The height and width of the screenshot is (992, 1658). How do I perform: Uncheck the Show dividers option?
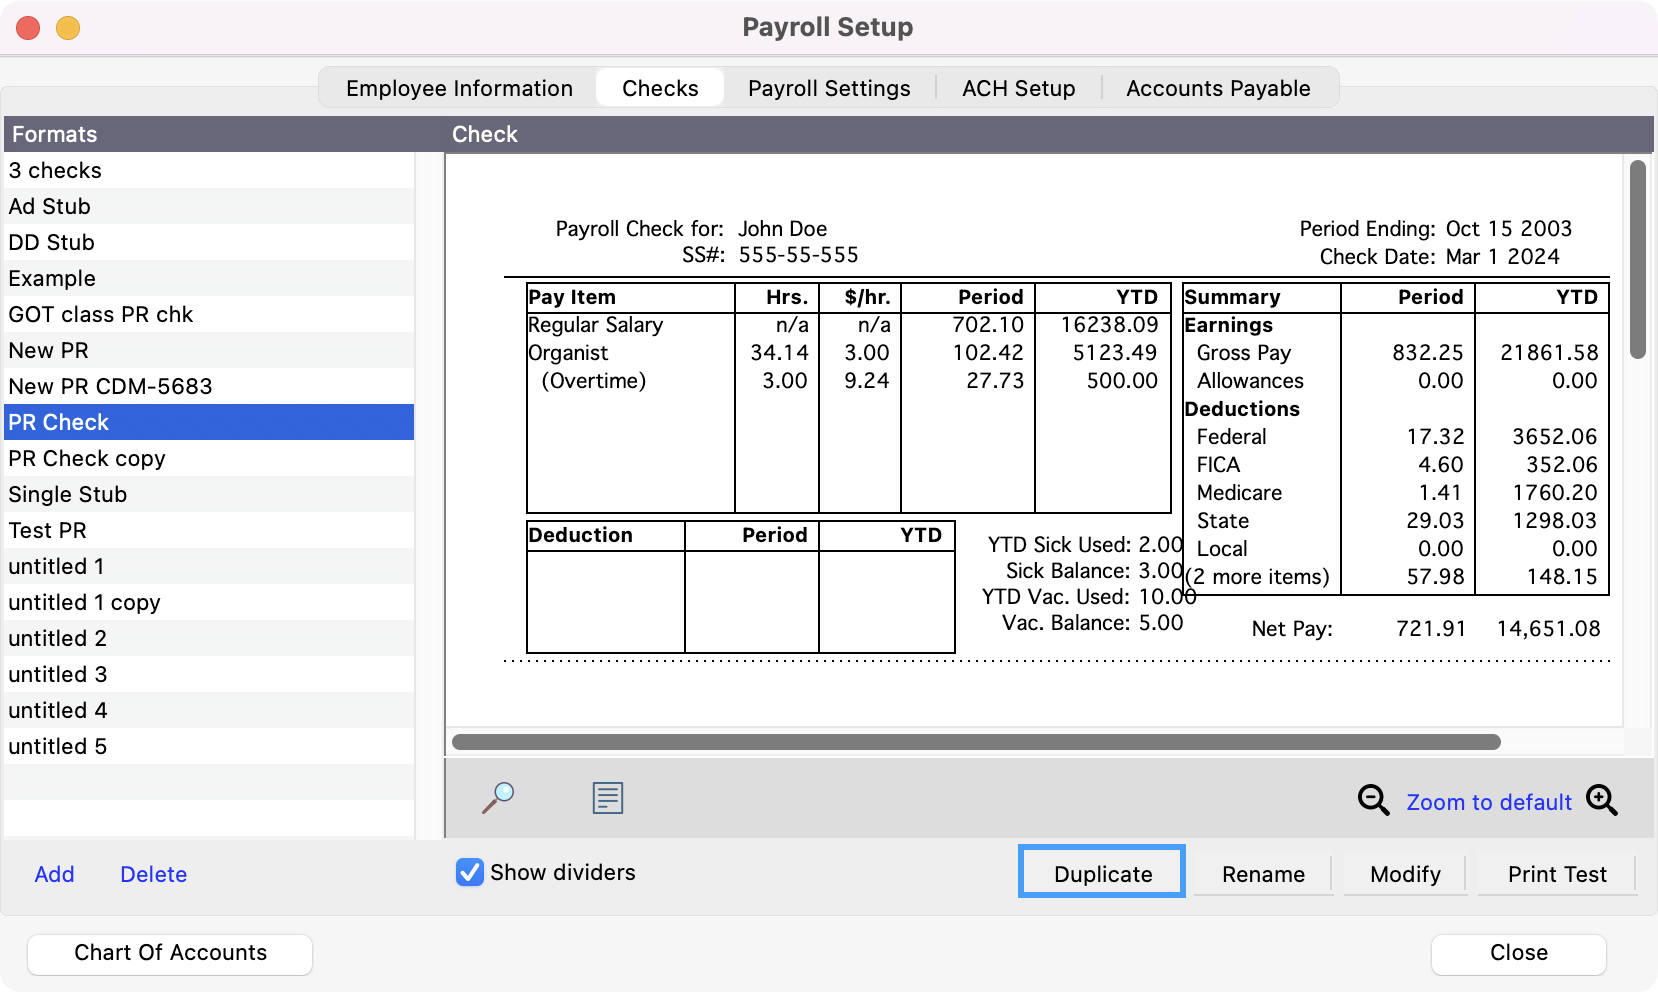470,872
